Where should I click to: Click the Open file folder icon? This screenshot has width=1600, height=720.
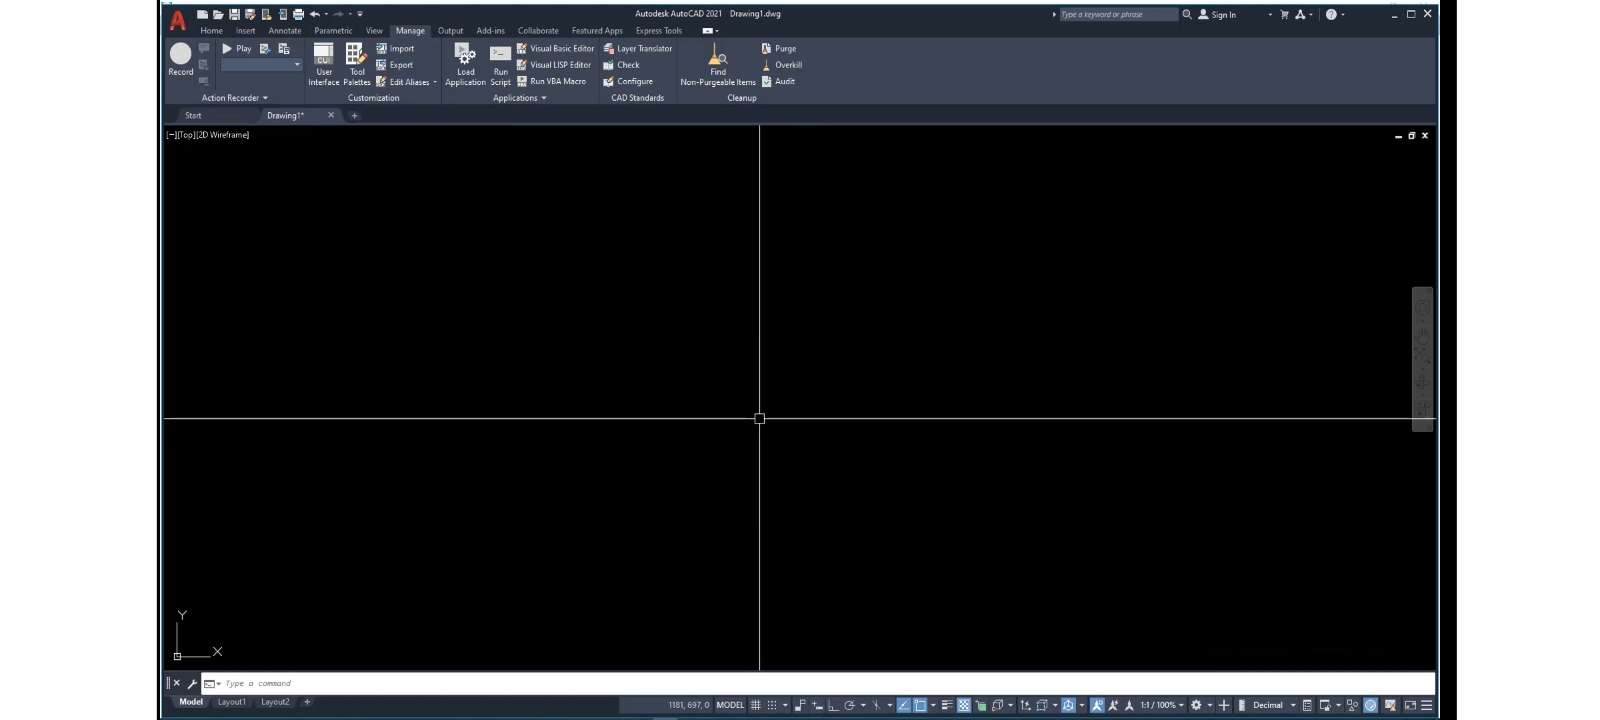[x=218, y=14]
